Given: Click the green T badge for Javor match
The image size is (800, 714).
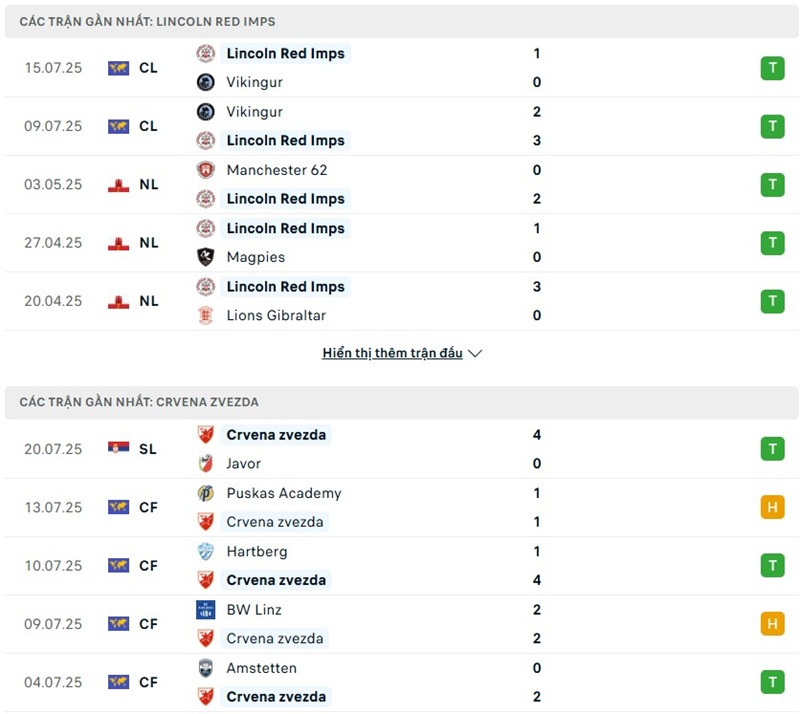Looking at the screenshot, I should coord(772,449).
